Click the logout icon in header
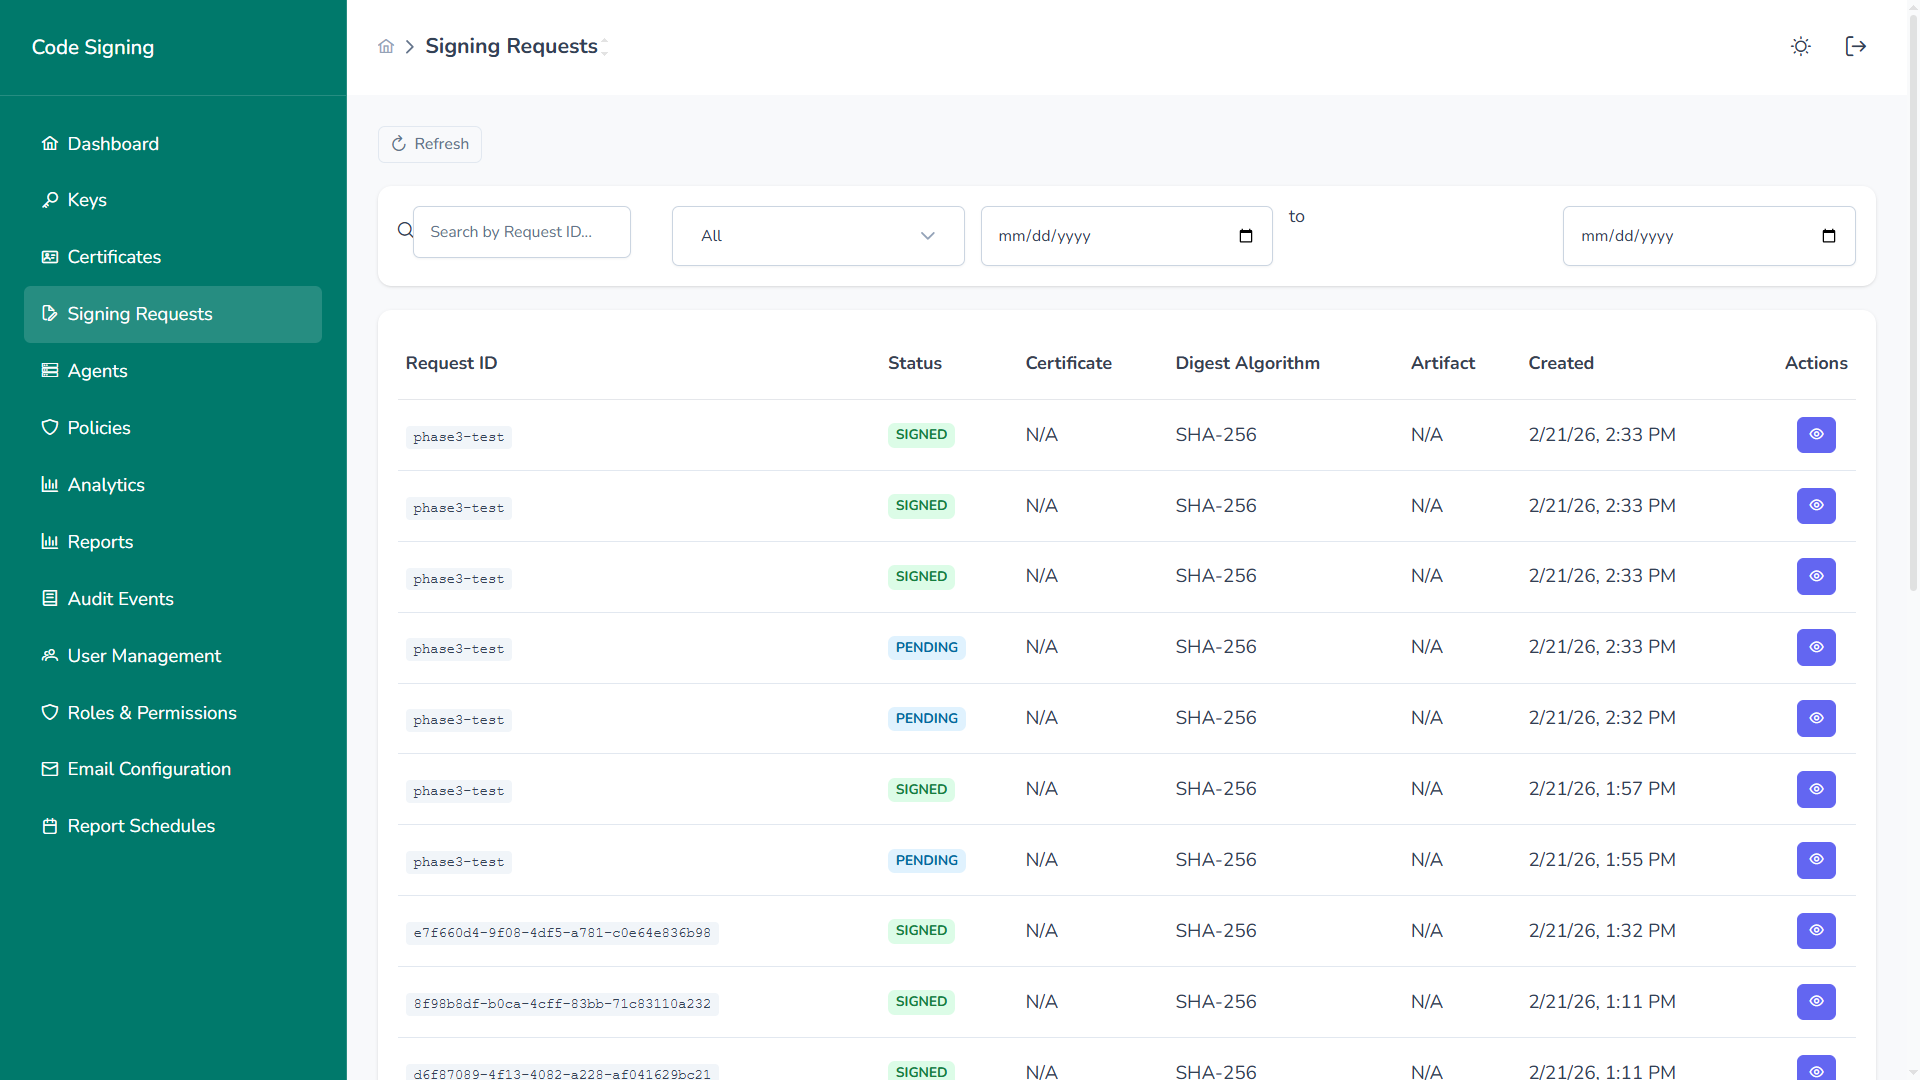The height and width of the screenshot is (1080, 1920). tap(1855, 47)
